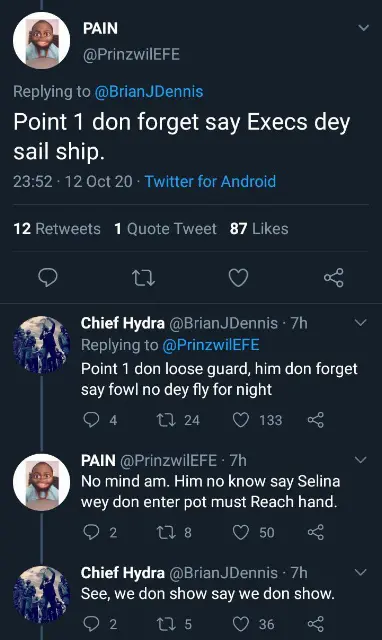The height and width of the screenshot is (640, 382).
Task: Reply to the main PAIN tweet
Action: coord(48,278)
